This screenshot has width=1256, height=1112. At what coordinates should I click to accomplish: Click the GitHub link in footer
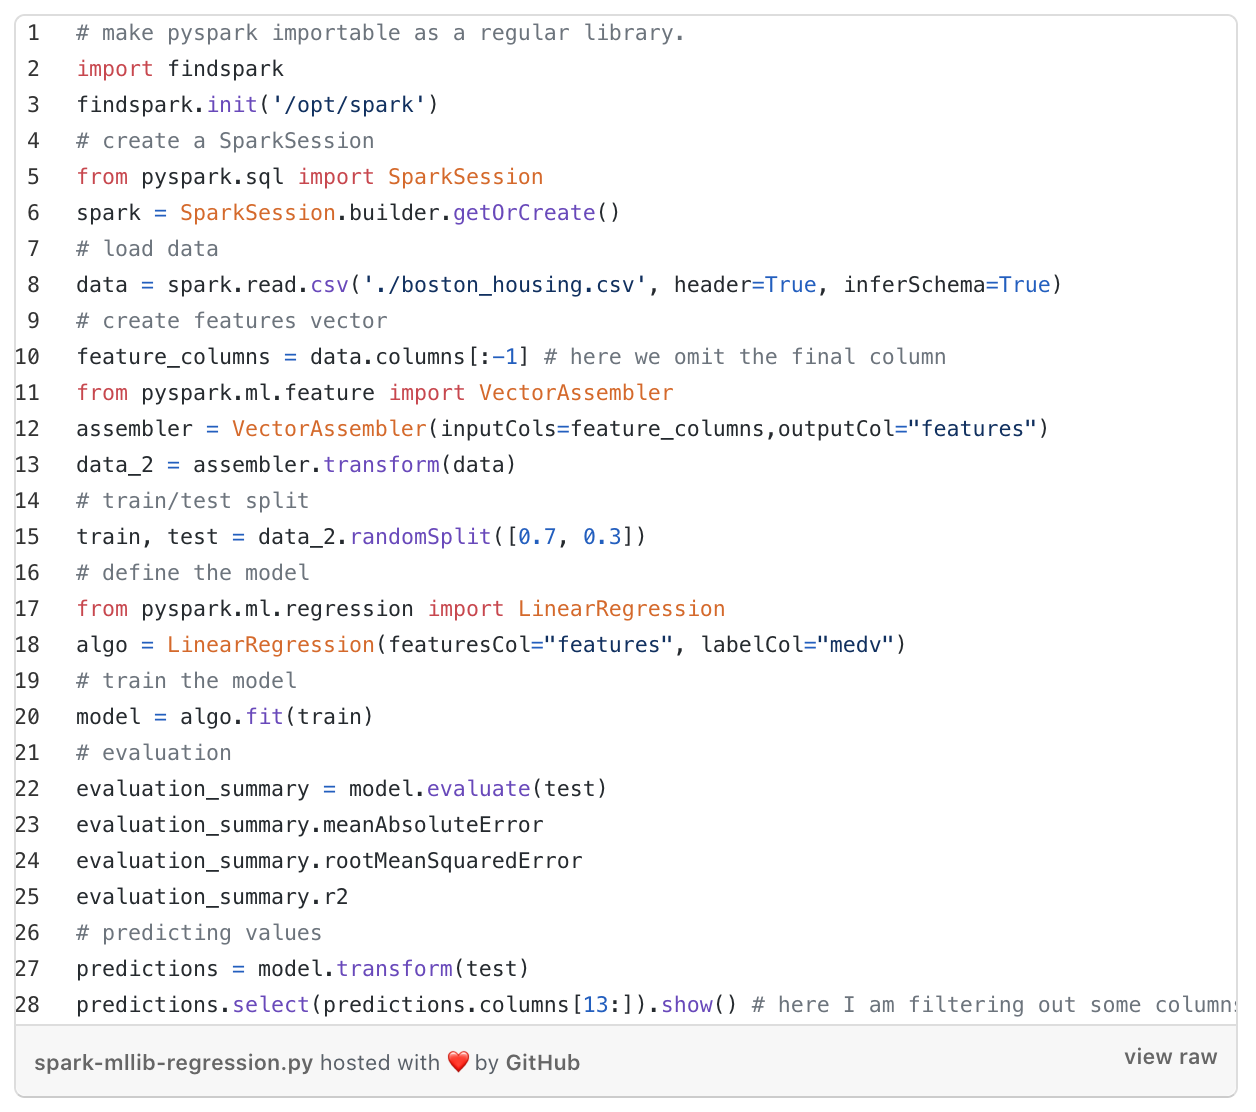(x=542, y=1062)
